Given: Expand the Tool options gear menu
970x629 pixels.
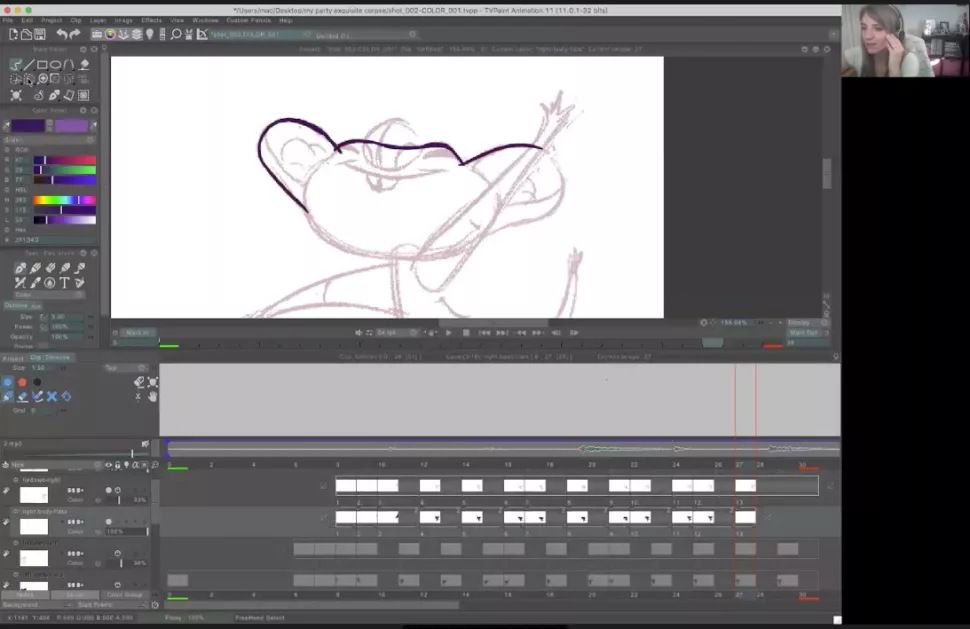Looking at the screenshot, I should point(84,253).
